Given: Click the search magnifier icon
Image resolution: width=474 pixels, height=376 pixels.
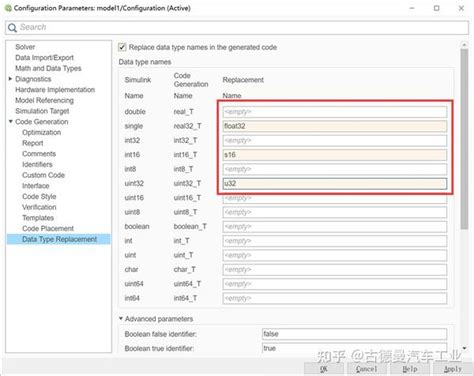Looking at the screenshot, I should pyautogui.click(x=12, y=28).
